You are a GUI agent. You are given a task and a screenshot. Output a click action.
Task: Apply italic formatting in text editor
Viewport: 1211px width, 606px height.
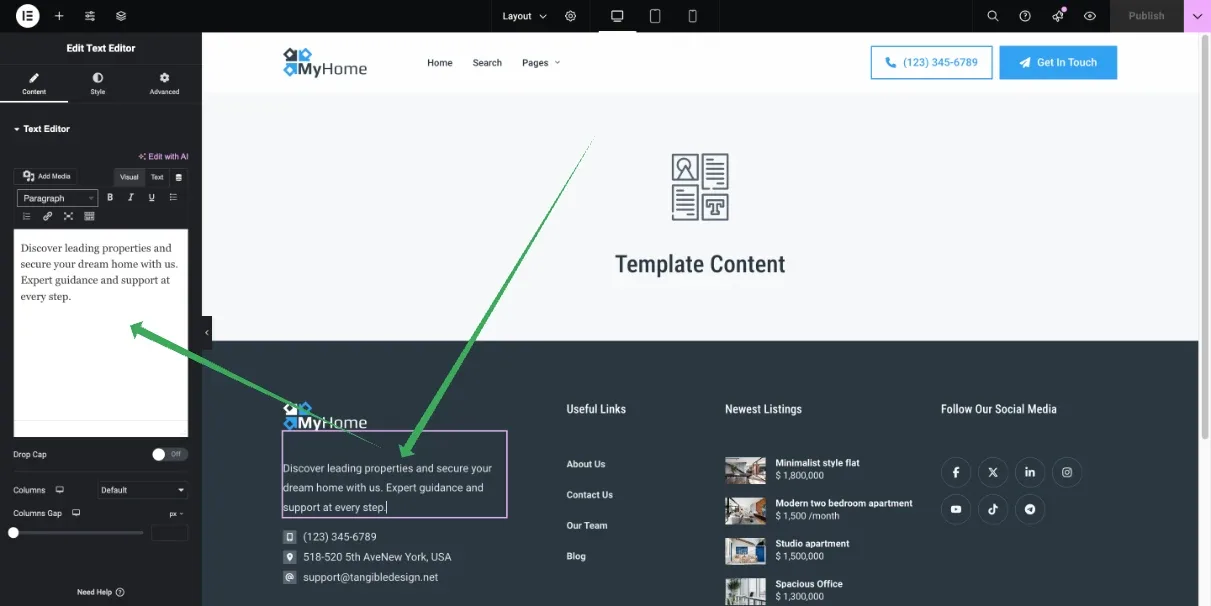click(x=131, y=198)
